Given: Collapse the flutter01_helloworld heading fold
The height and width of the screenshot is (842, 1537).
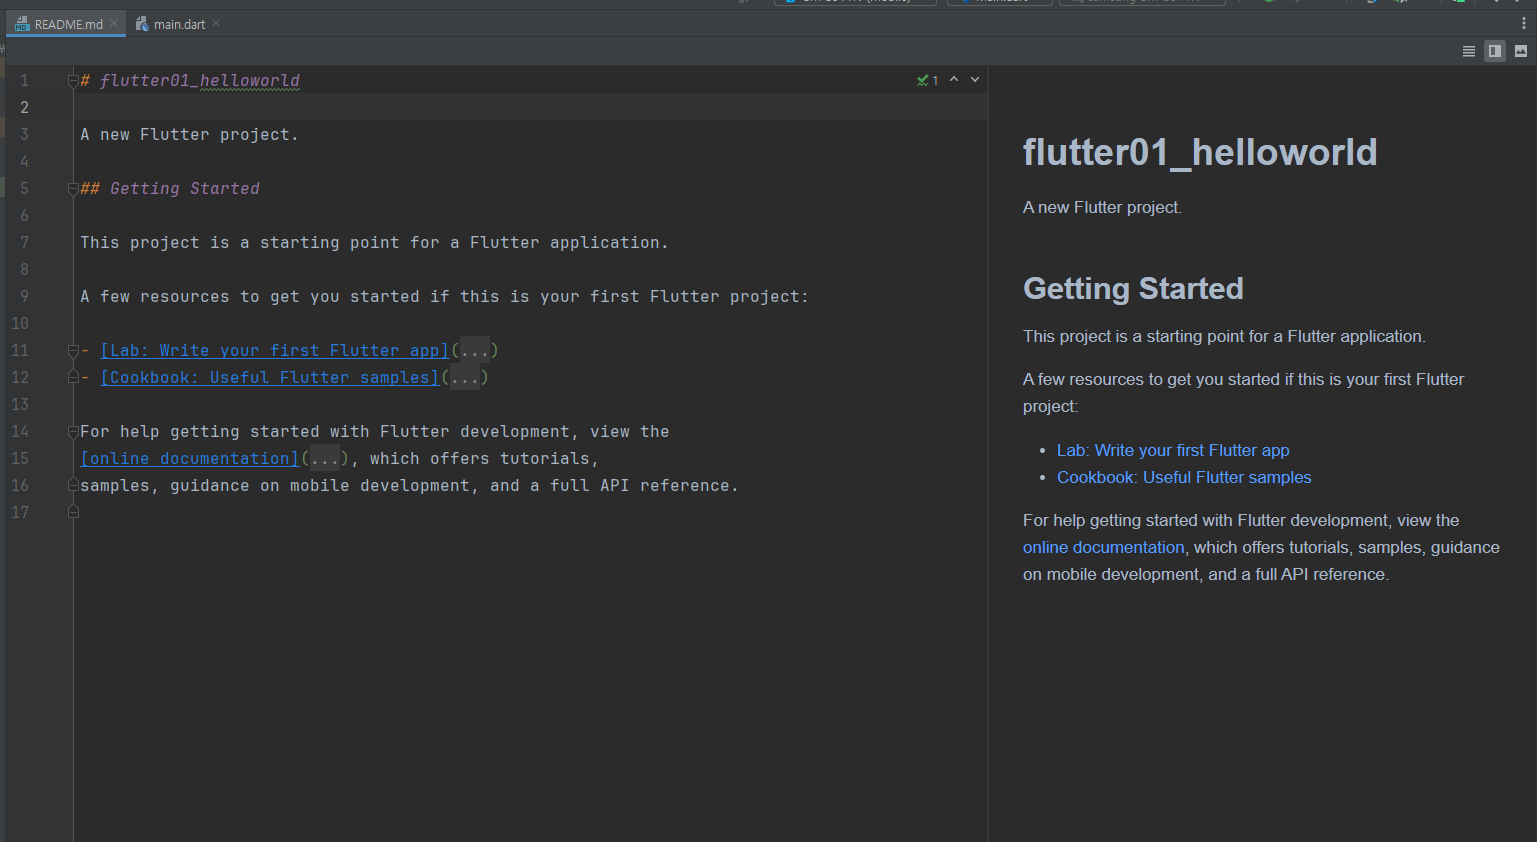Looking at the screenshot, I should 73,81.
